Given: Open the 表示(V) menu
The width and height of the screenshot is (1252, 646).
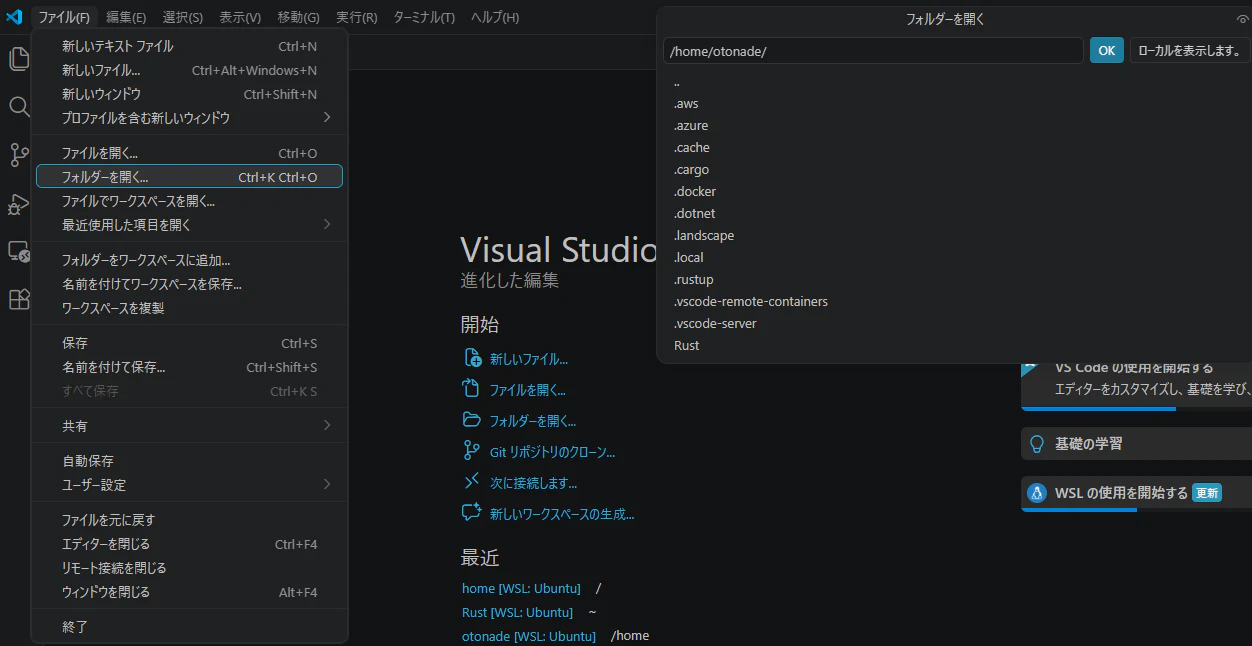Looking at the screenshot, I should click(x=240, y=17).
